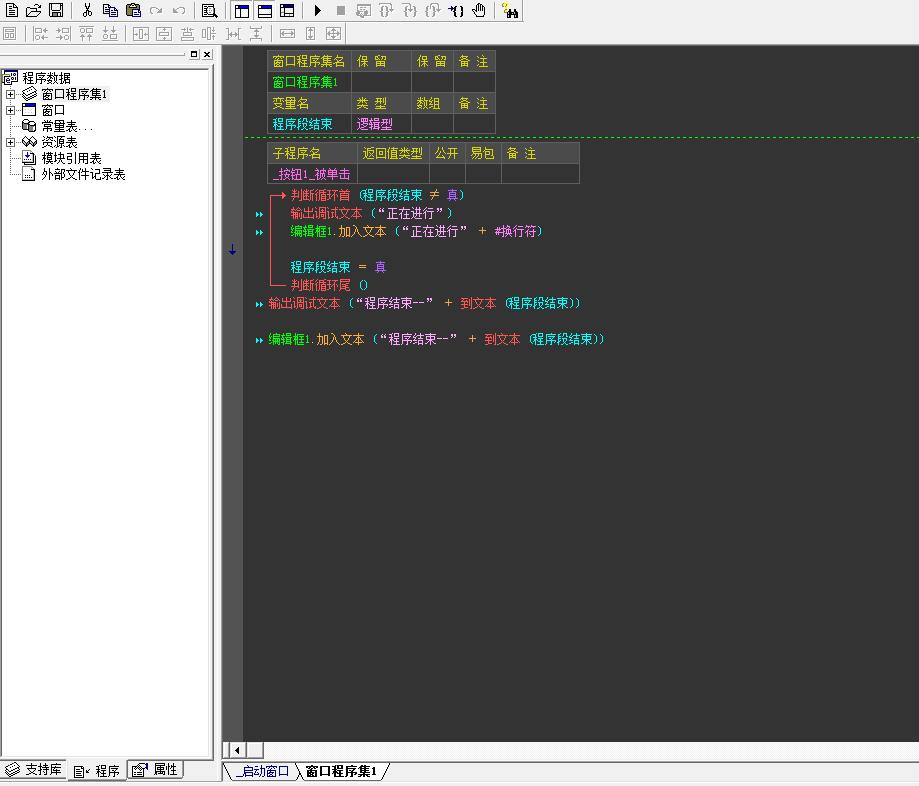This screenshot has height=786, width=919.
Task: Click the run-to-cursor debug icon
Action: (456, 10)
